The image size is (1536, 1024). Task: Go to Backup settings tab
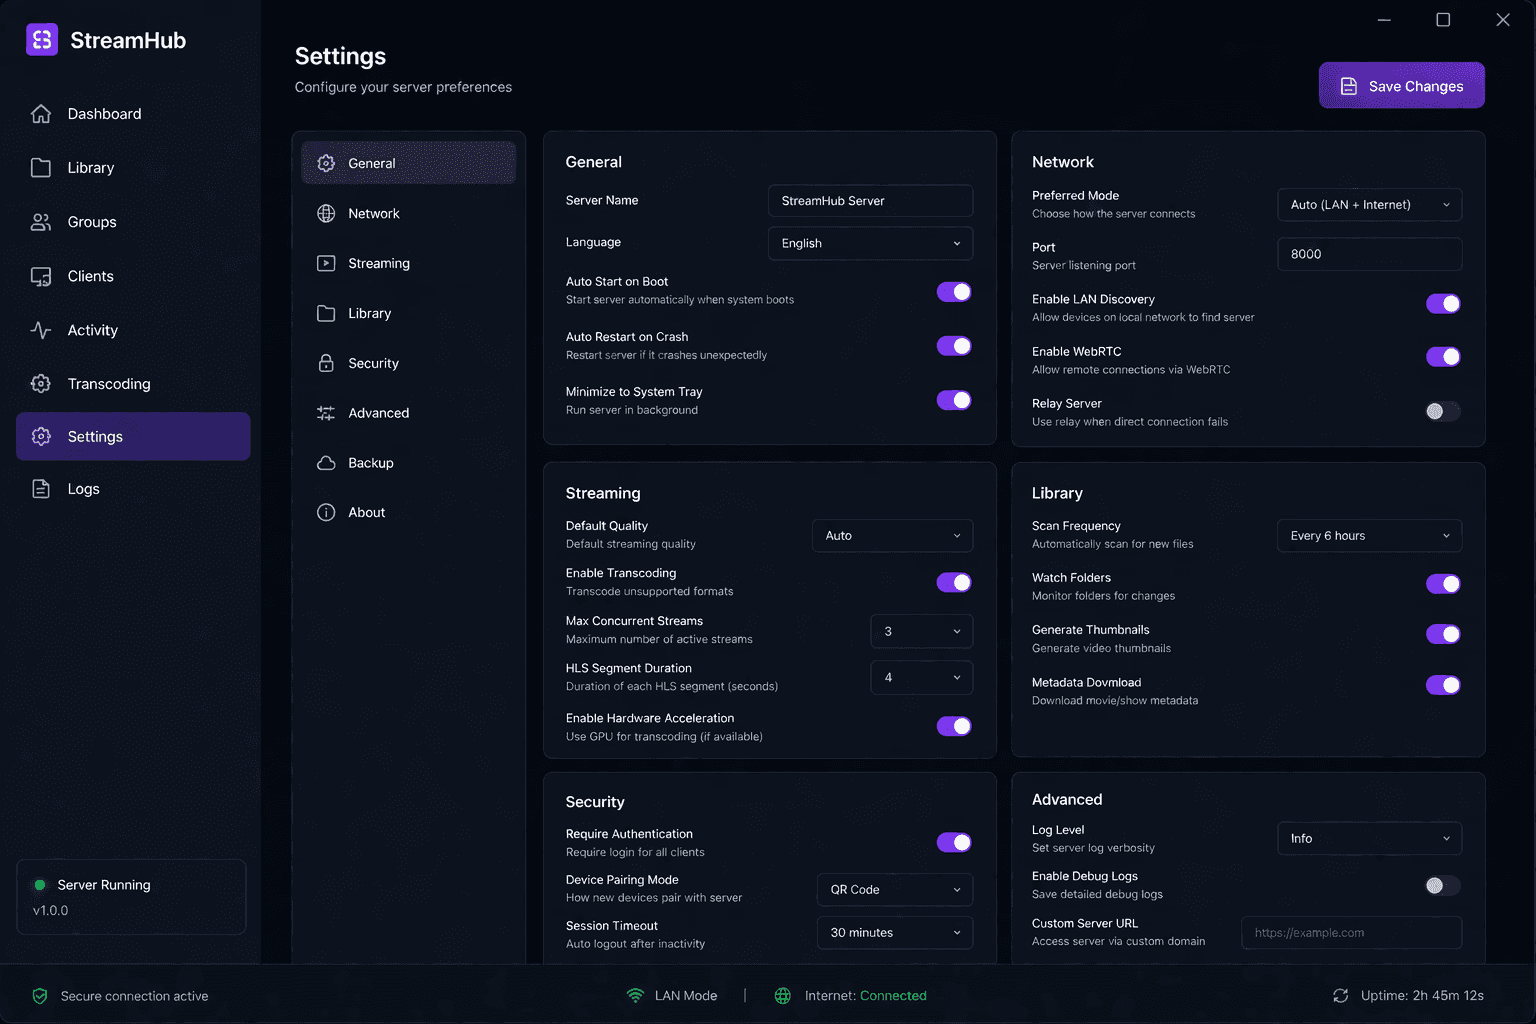point(408,463)
